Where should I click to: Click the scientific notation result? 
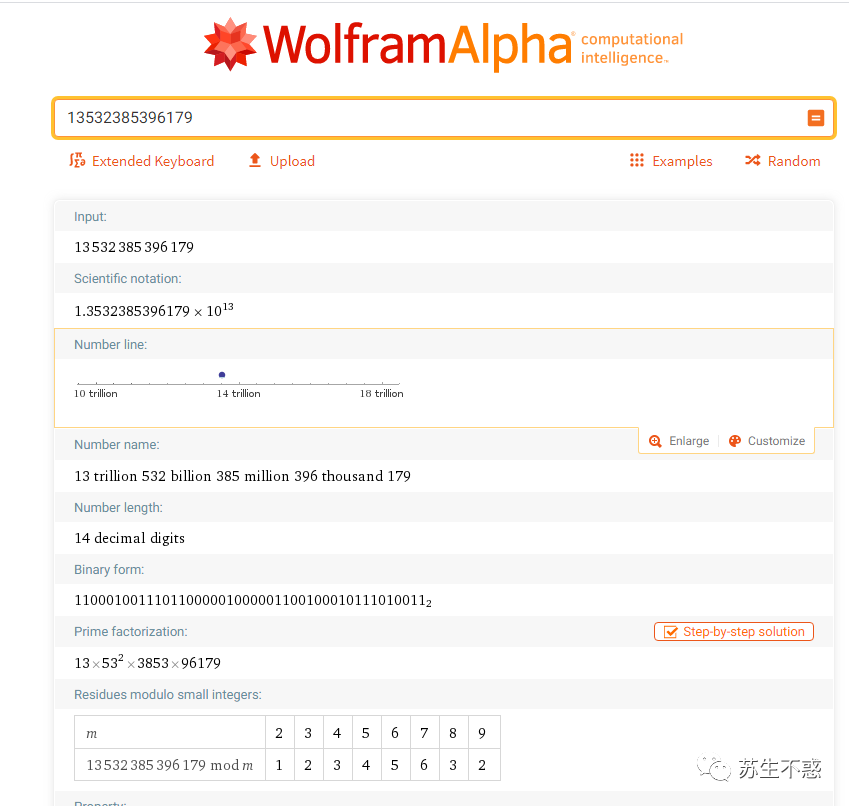[x=154, y=310]
